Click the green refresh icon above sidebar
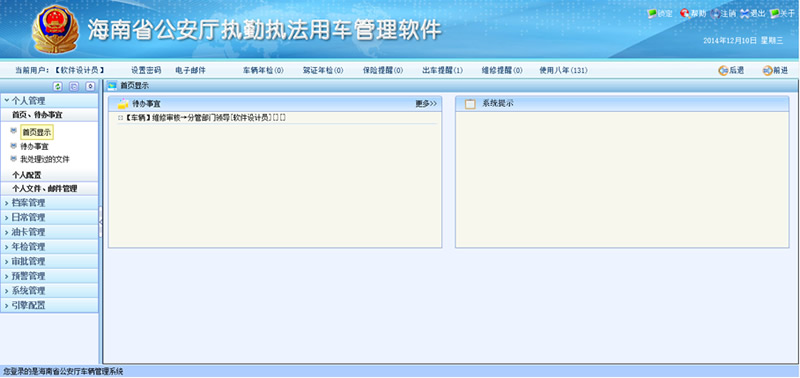800x378 pixels. [x=58, y=87]
